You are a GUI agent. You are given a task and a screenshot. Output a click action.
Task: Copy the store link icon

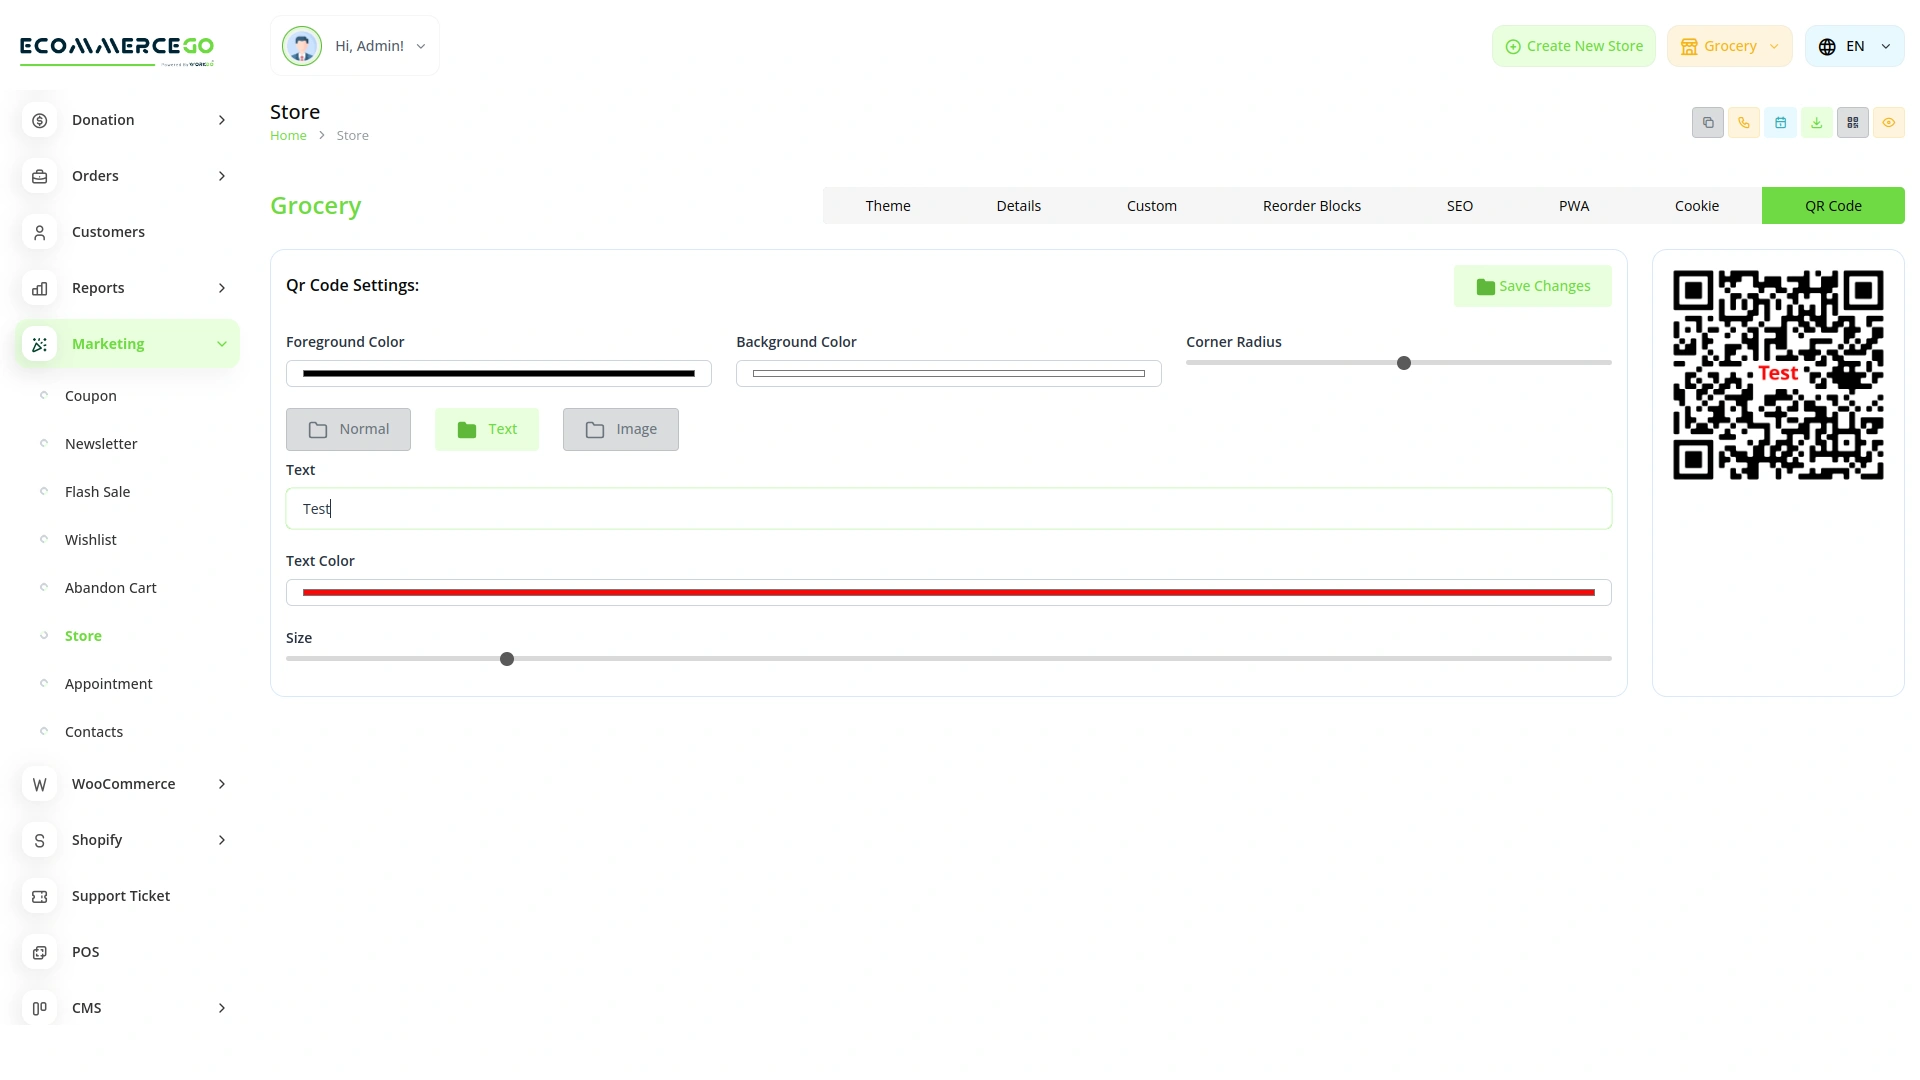[x=1707, y=122]
